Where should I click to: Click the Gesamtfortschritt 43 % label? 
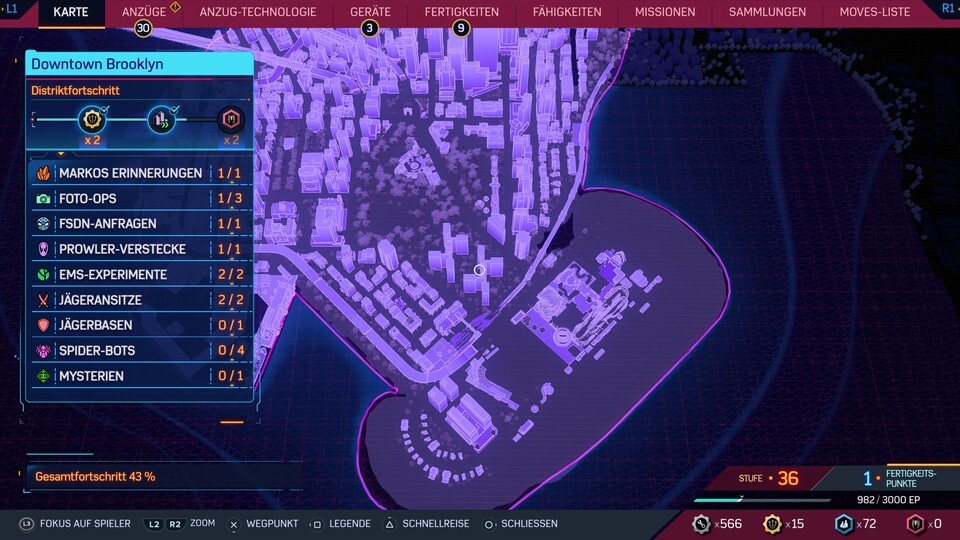(95, 477)
